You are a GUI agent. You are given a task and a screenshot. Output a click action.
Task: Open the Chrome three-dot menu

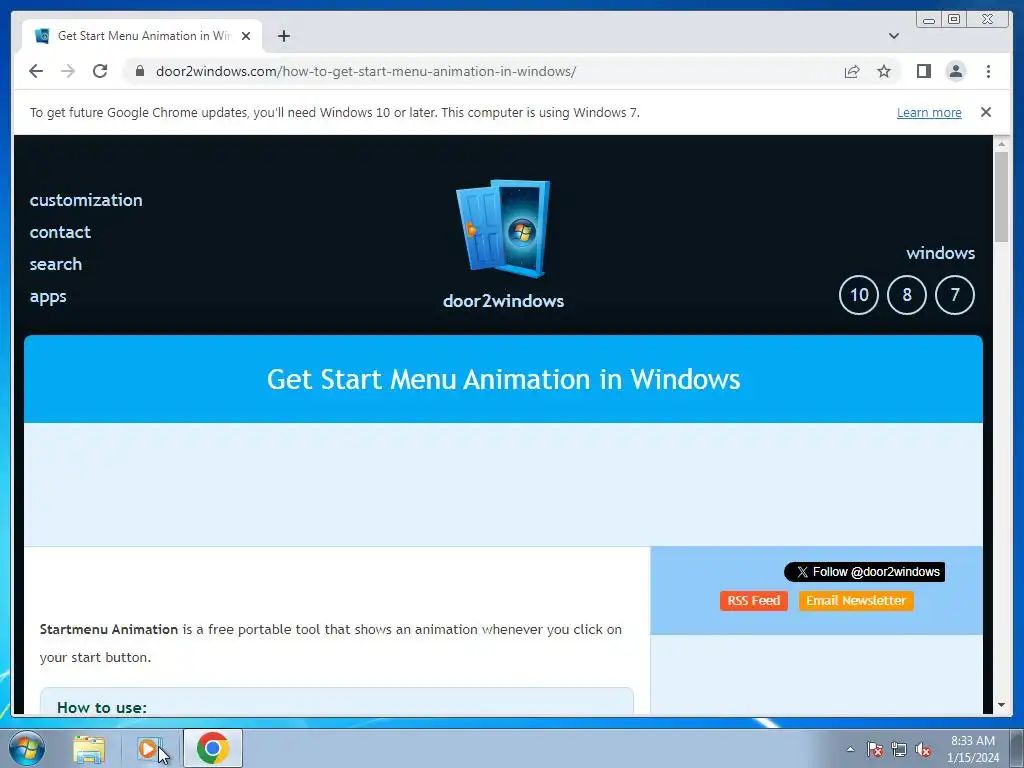tap(988, 71)
